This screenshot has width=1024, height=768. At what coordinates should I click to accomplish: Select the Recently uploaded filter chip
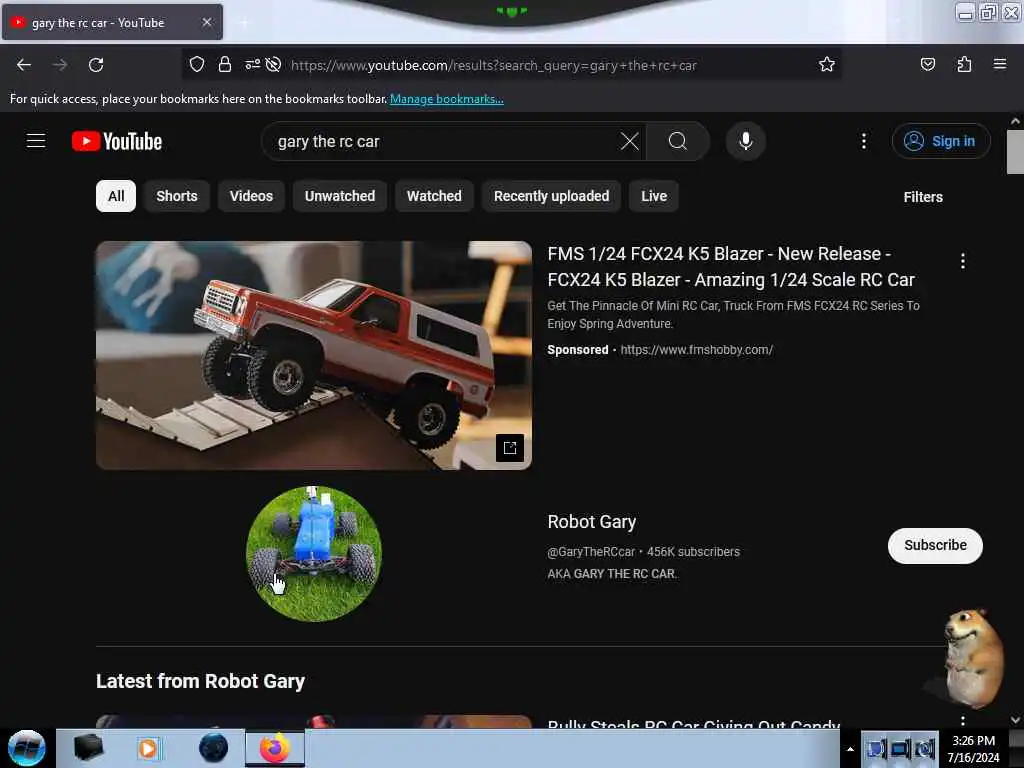coord(551,196)
